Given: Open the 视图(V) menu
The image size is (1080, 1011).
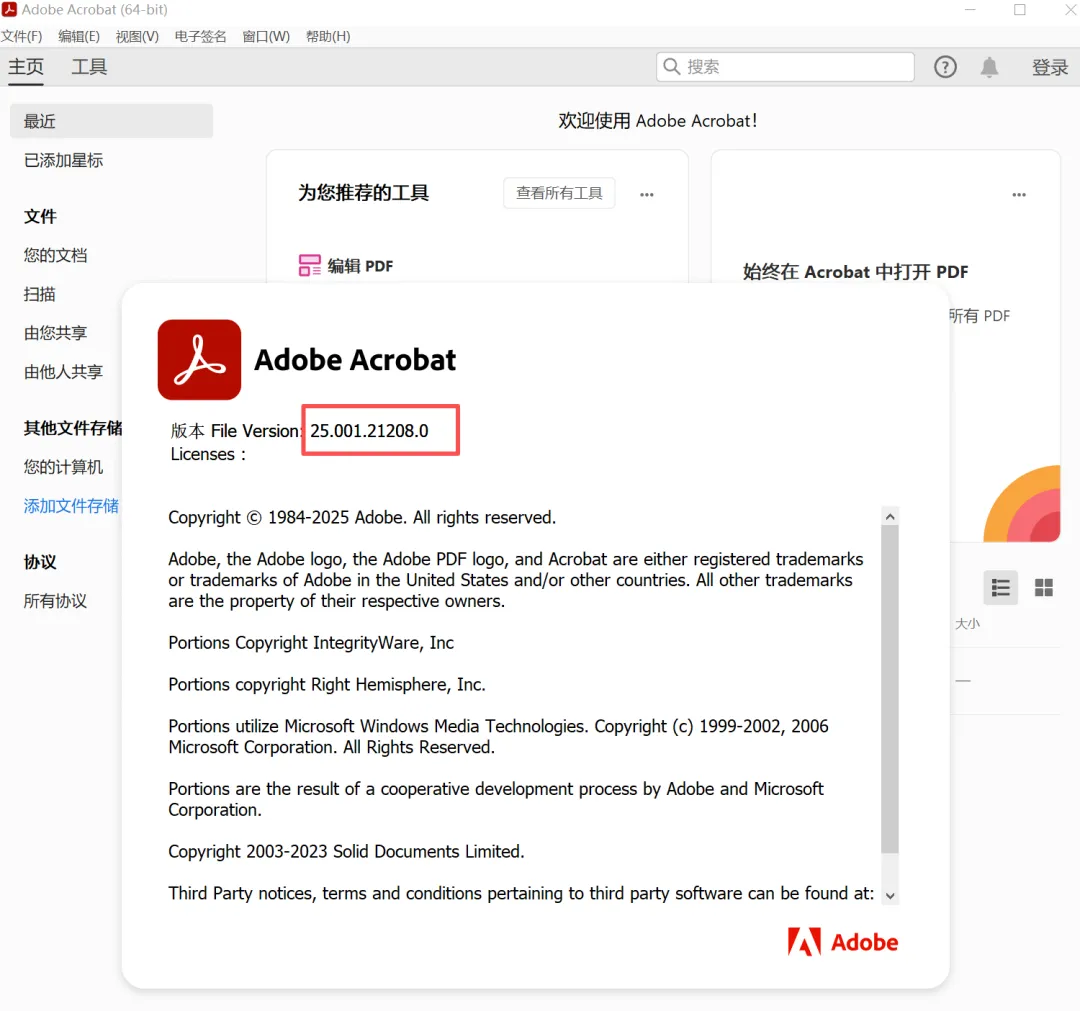Looking at the screenshot, I should click(137, 37).
